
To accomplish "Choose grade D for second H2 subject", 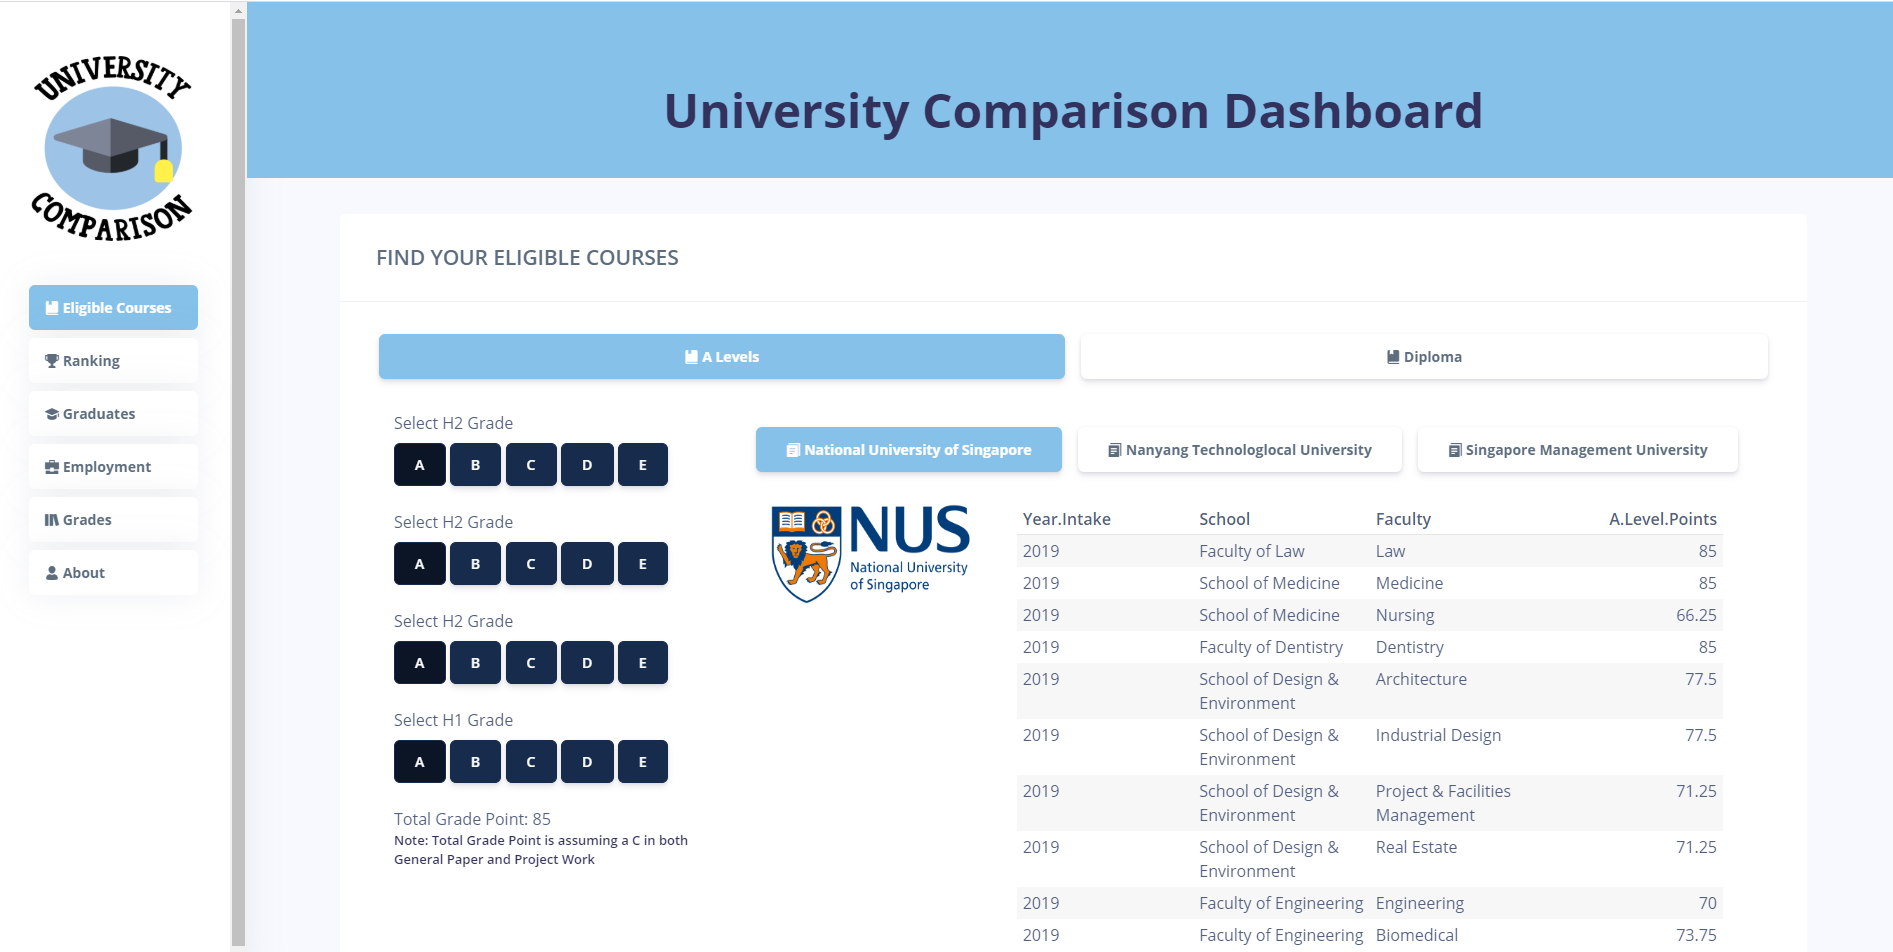I will 587,564.
